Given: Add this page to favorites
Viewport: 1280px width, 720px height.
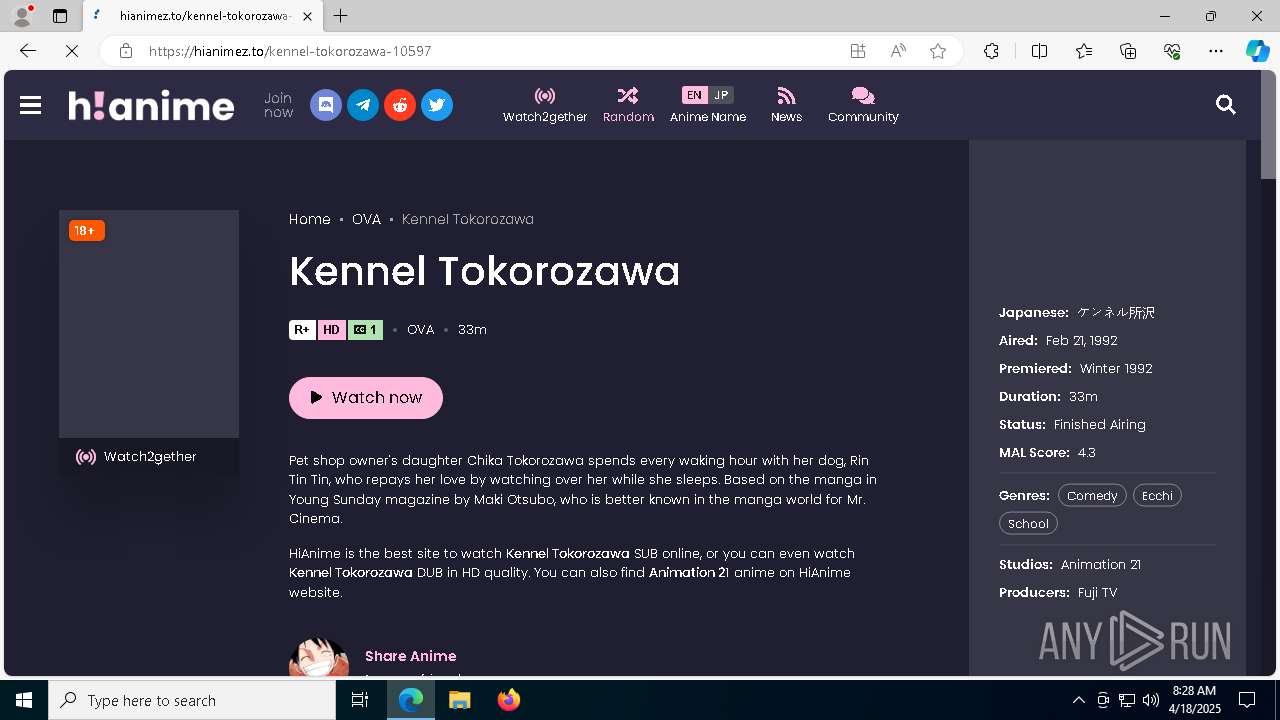Looking at the screenshot, I should pyautogui.click(x=938, y=51).
